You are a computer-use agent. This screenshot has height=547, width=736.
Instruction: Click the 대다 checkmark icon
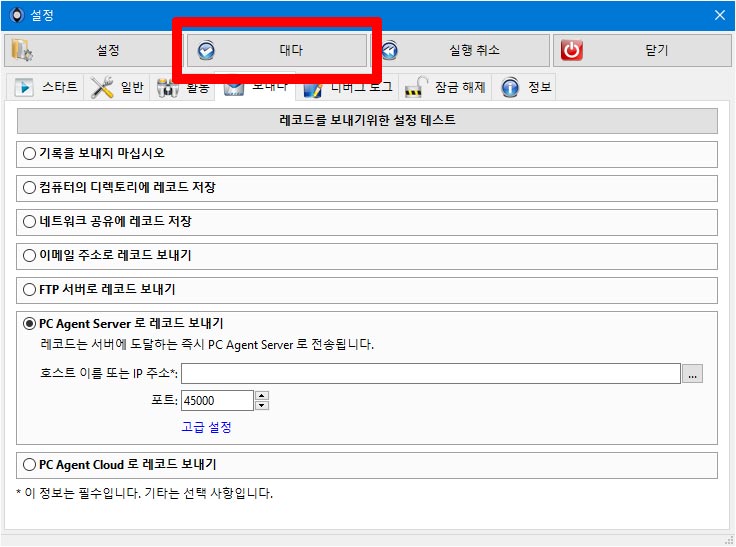206,50
